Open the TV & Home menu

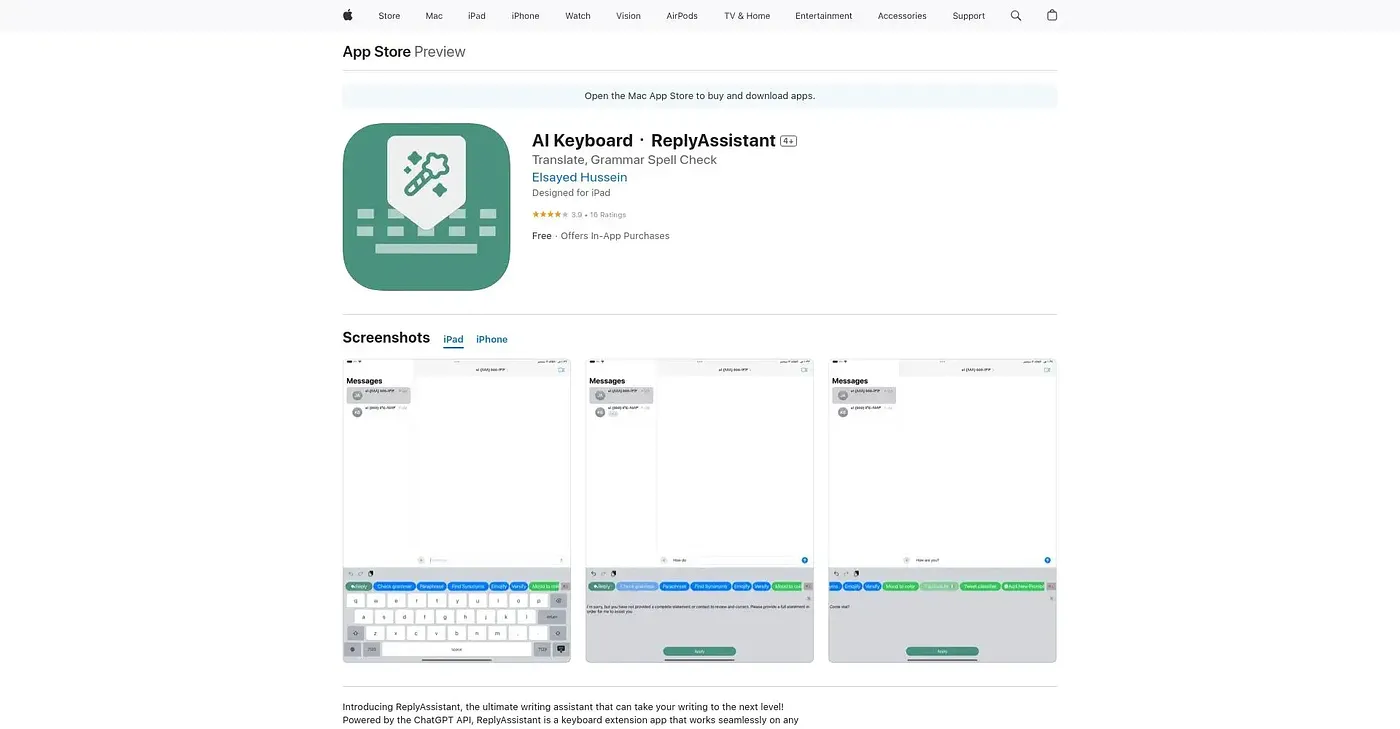[x=747, y=16]
